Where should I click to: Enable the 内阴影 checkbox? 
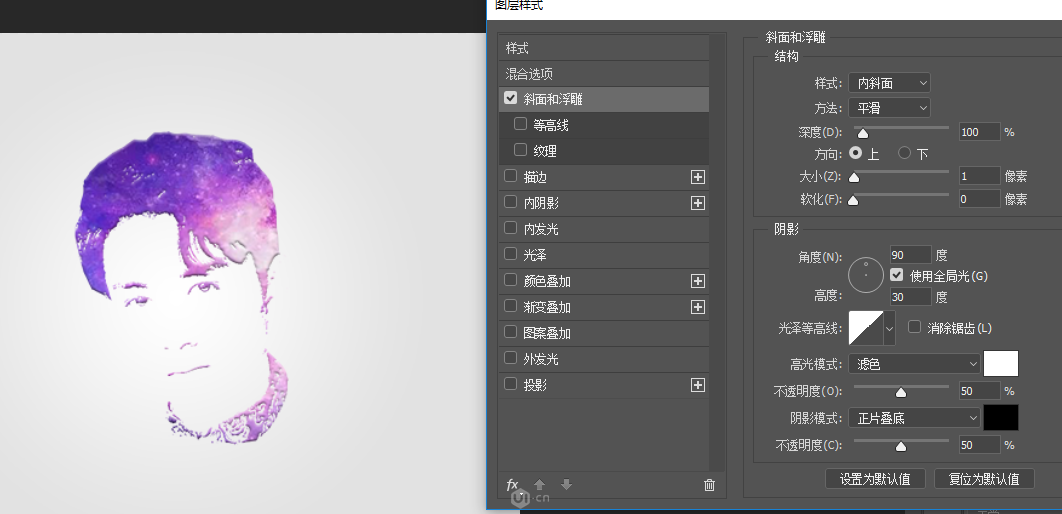click(x=511, y=202)
